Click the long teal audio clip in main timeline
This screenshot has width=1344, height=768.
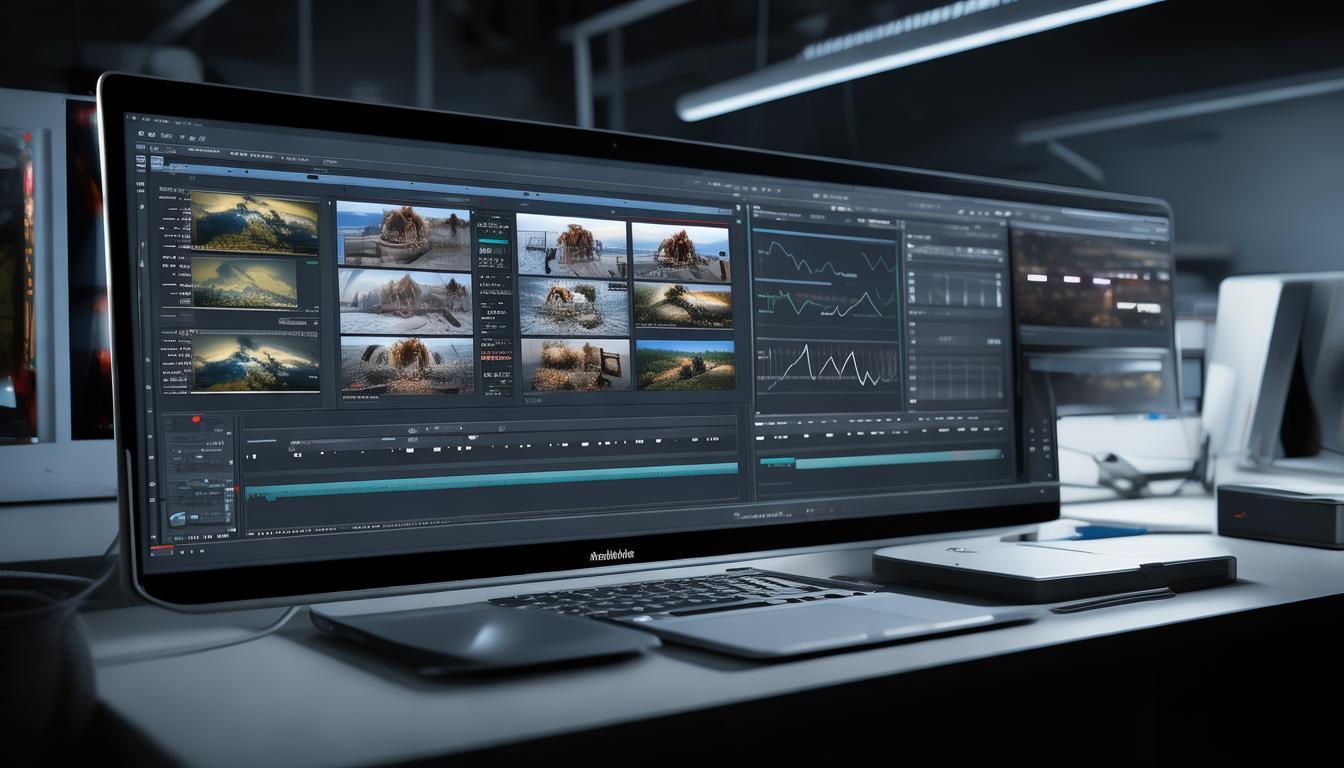pyautogui.click(x=490, y=468)
